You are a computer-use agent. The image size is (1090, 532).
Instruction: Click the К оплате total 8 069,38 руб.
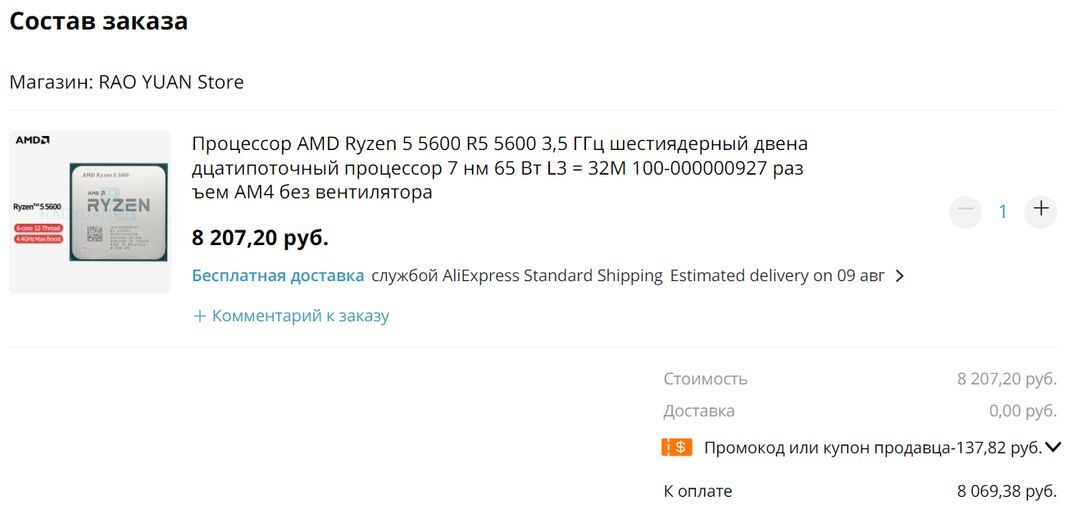1006,491
